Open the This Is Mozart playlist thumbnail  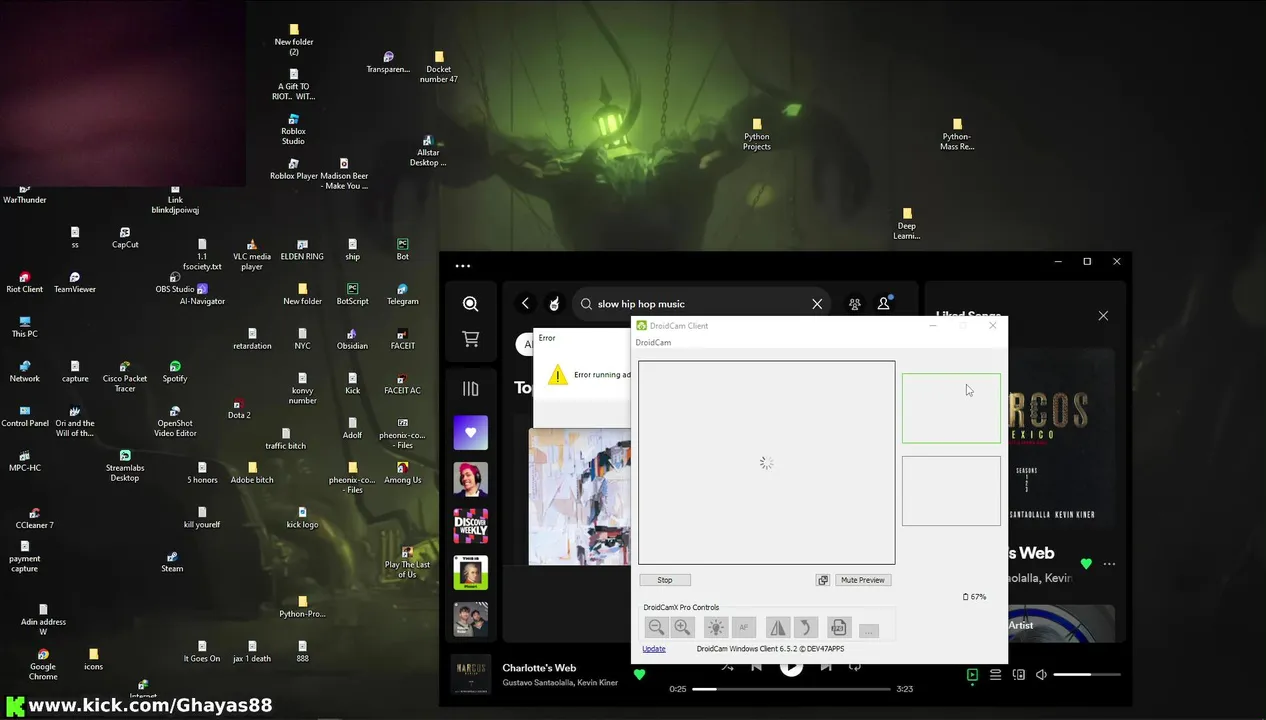click(471, 573)
